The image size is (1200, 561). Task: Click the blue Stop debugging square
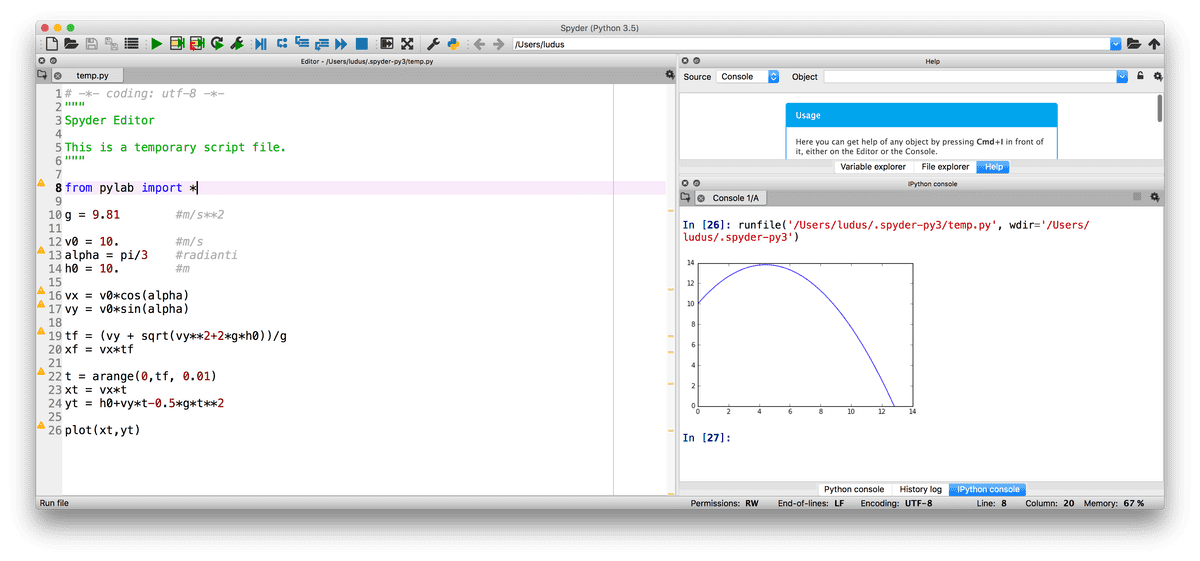(x=361, y=44)
